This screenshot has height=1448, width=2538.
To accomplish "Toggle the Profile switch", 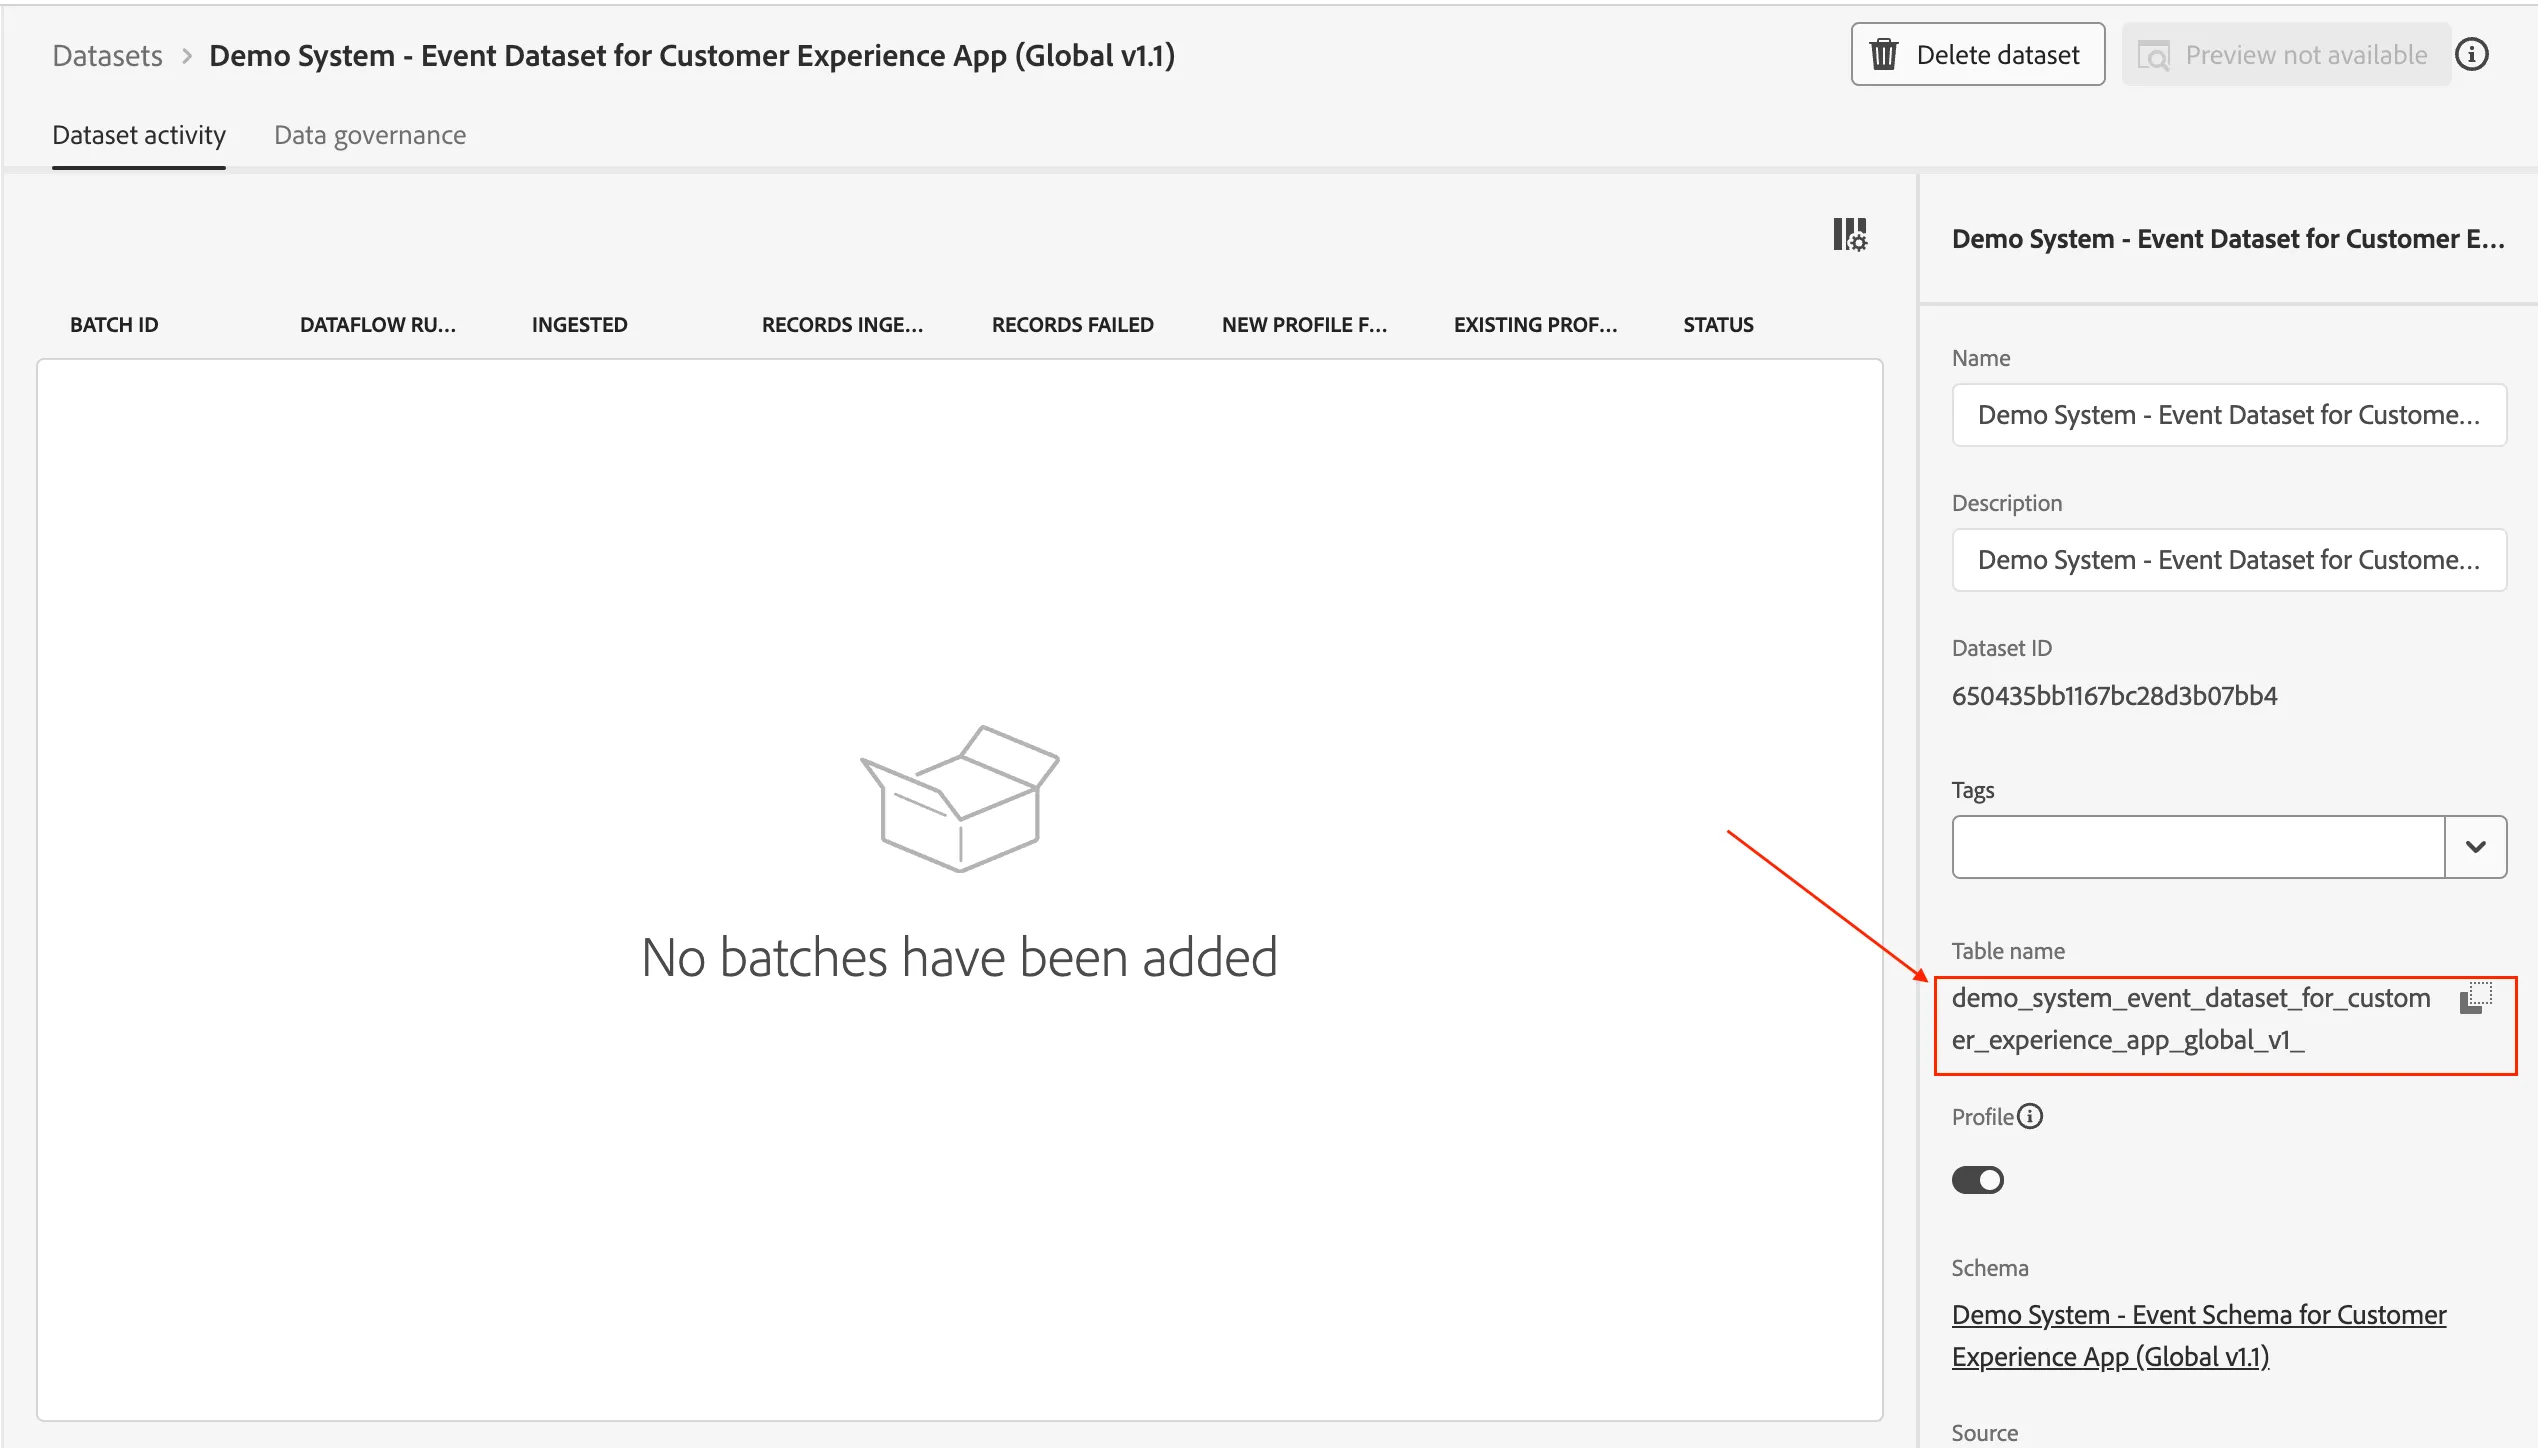I will click(x=1977, y=1180).
